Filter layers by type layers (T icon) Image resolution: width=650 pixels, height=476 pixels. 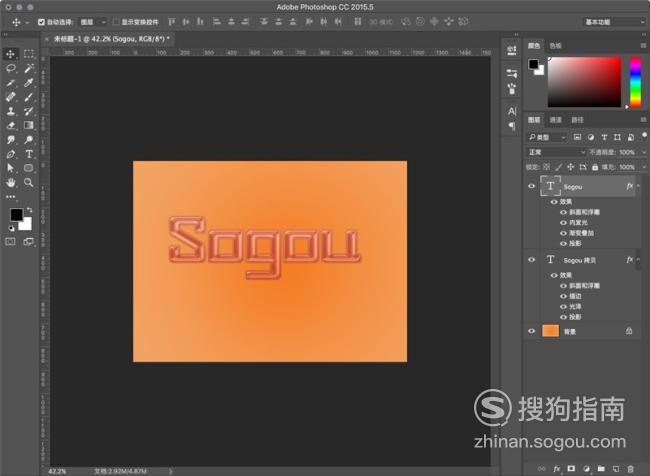(604, 137)
